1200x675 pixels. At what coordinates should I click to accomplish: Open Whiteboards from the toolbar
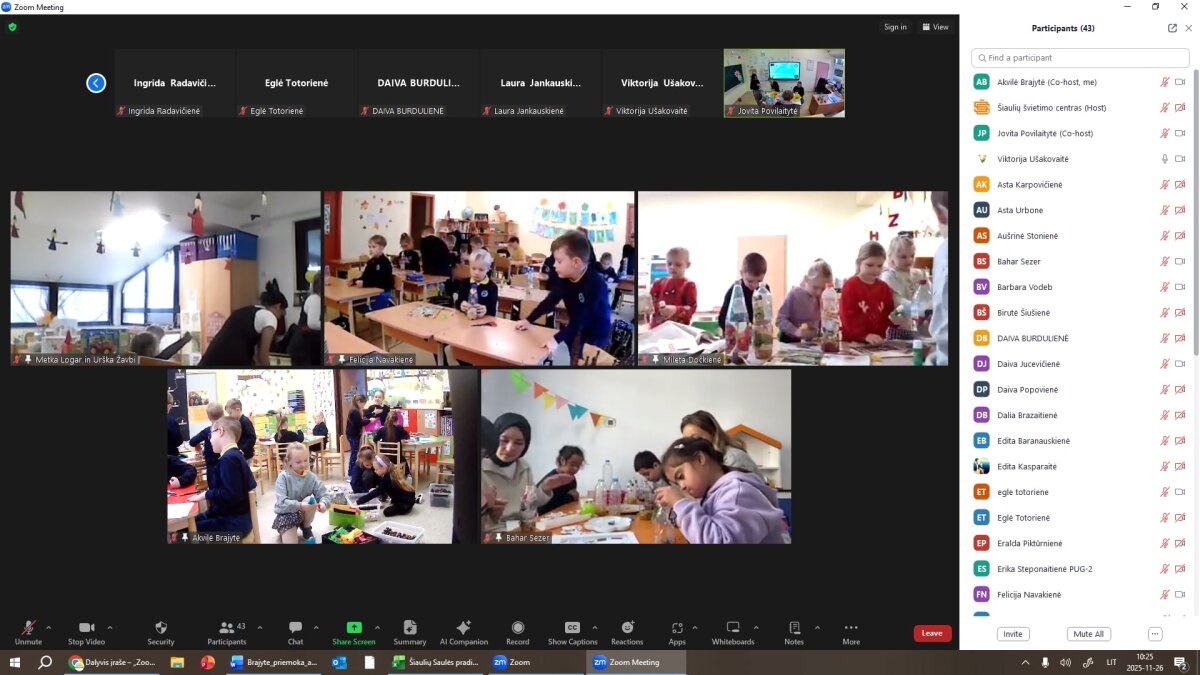(733, 628)
